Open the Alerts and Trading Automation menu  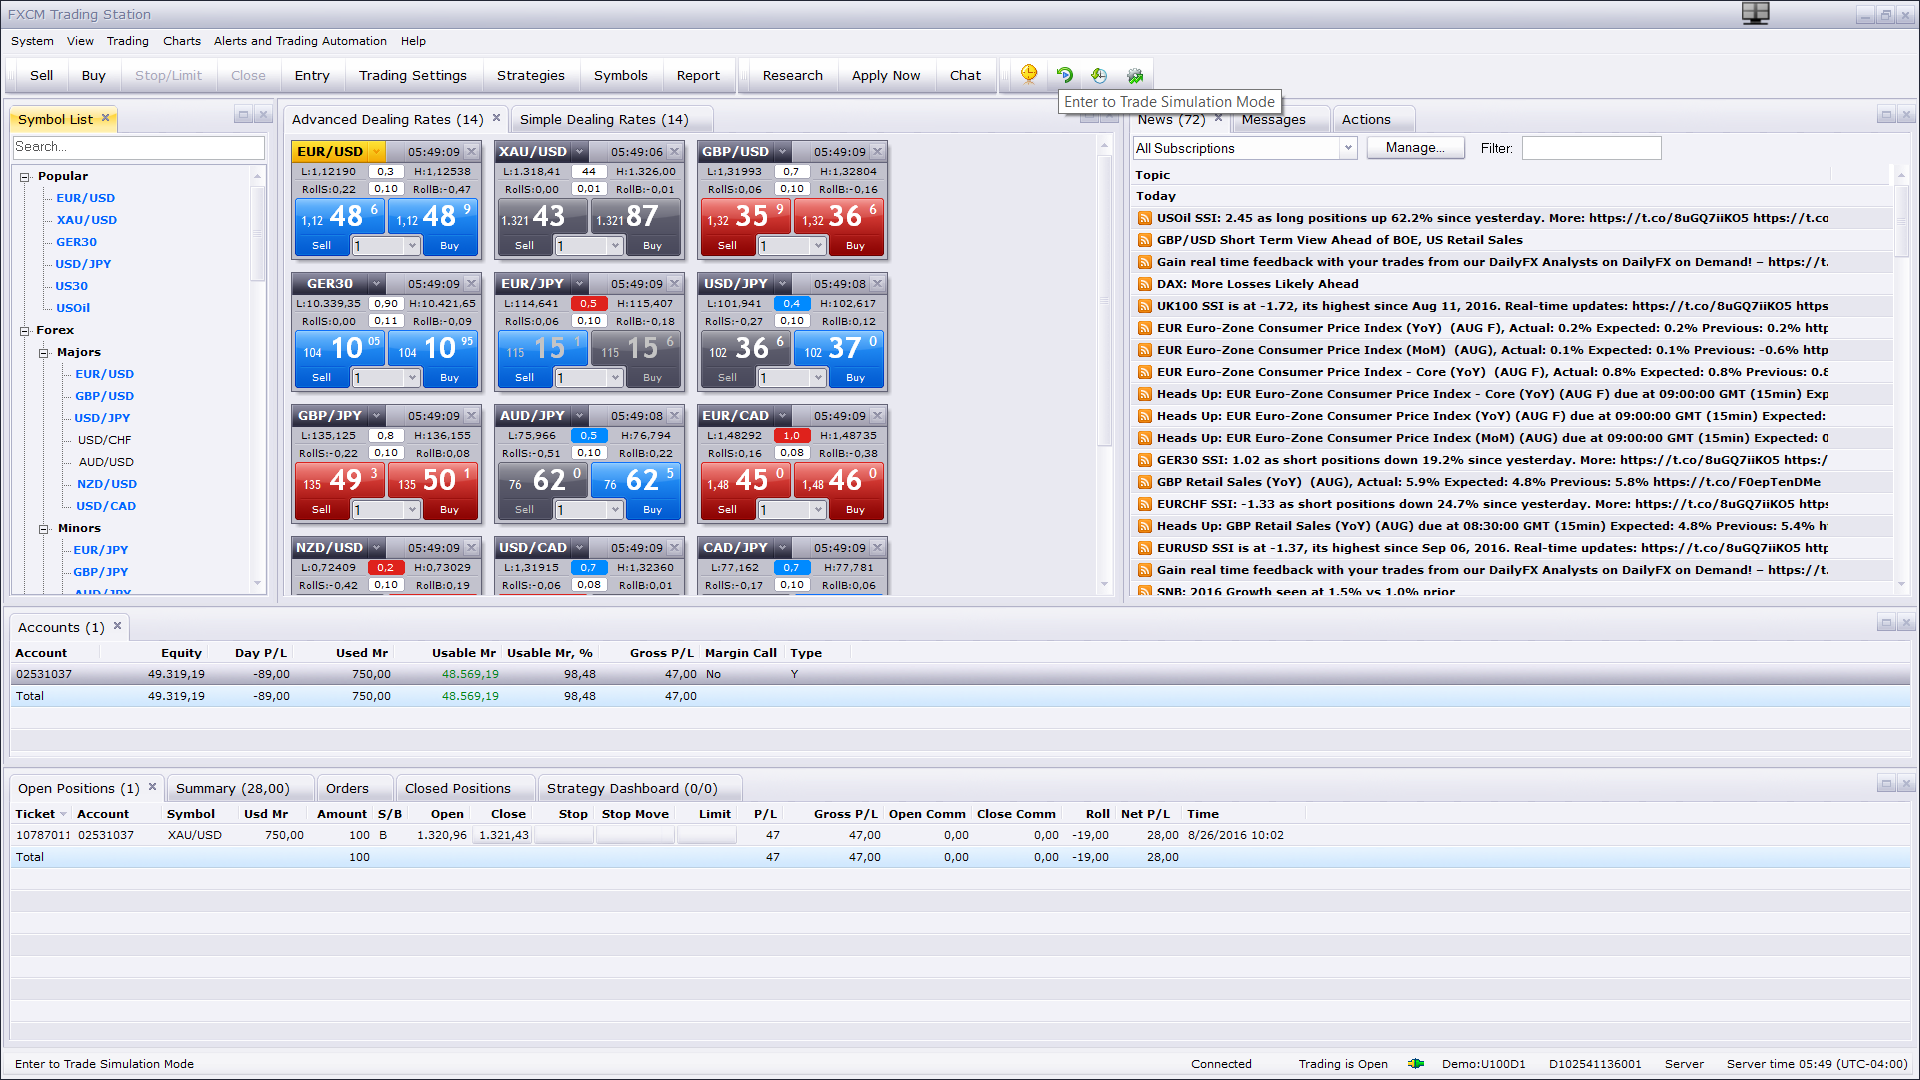pyautogui.click(x=300, y=41)
